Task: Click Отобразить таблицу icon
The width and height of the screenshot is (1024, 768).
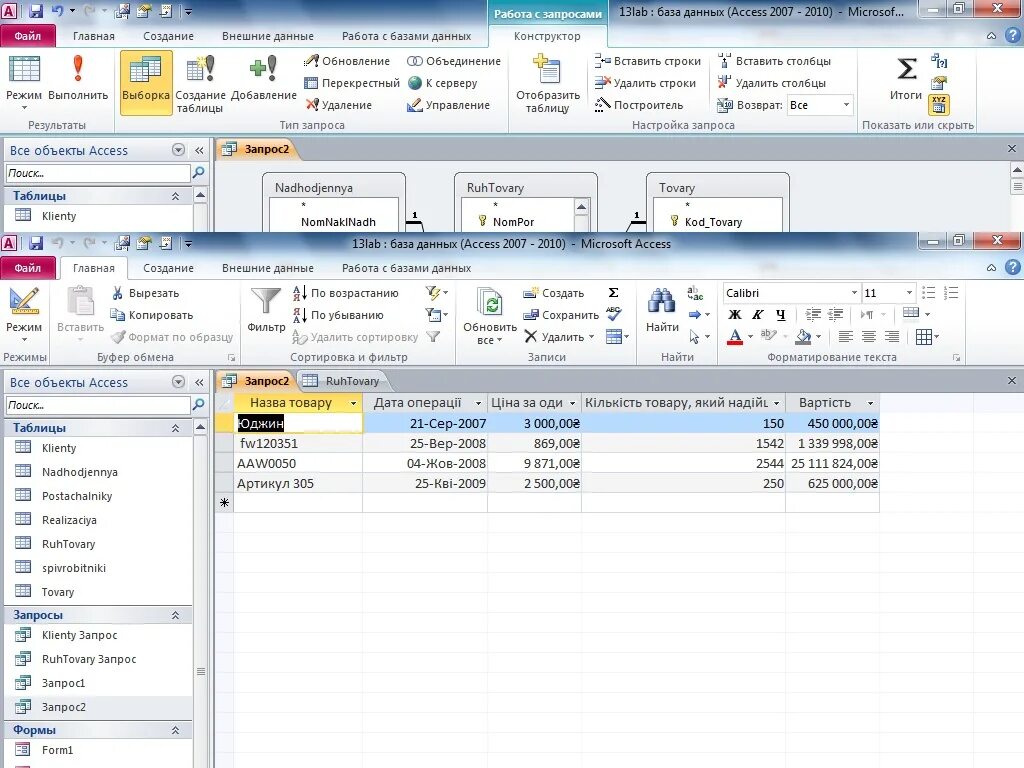Action: pyautogui.click(x=547, y=83)
